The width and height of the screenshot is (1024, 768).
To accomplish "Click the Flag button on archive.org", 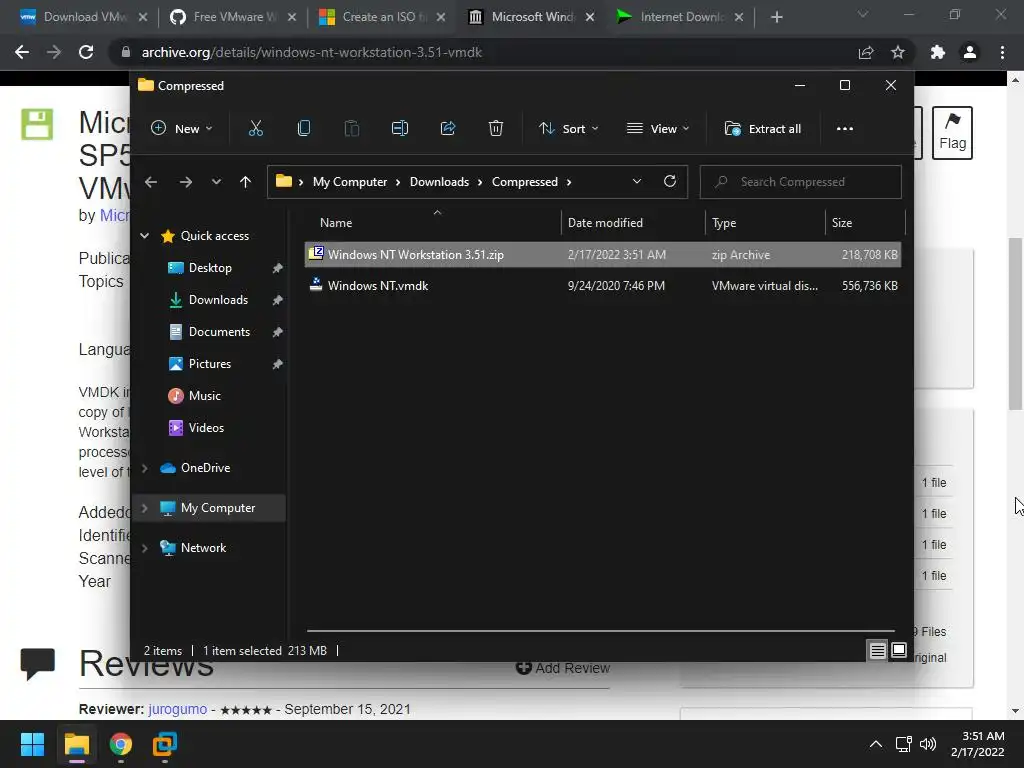I will pos(952,133).
